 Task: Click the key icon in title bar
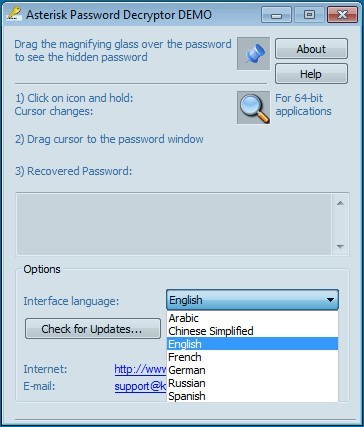pos(14,14)
